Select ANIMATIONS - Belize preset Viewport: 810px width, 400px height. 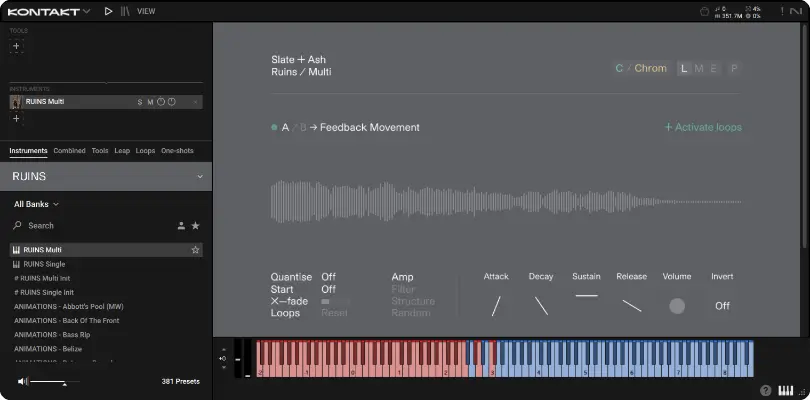[x=106, y=349]
